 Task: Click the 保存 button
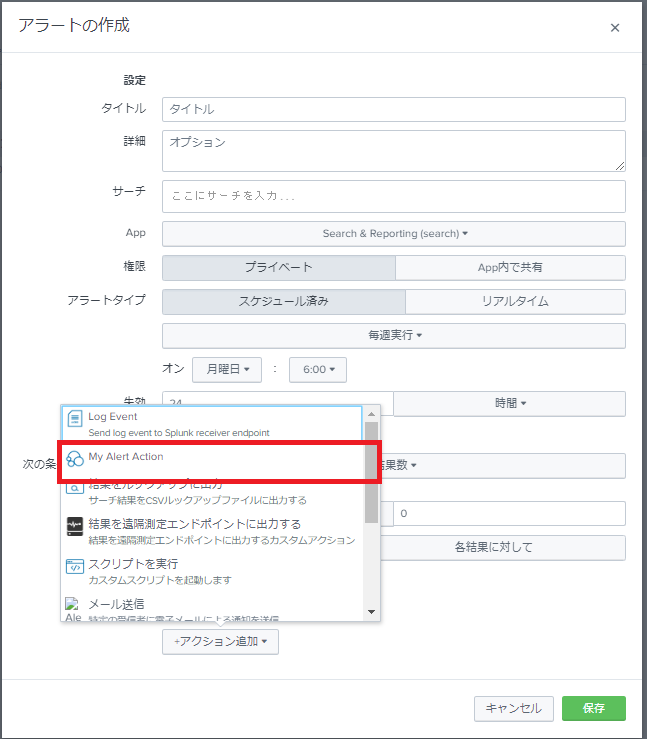tap(594, 708)
